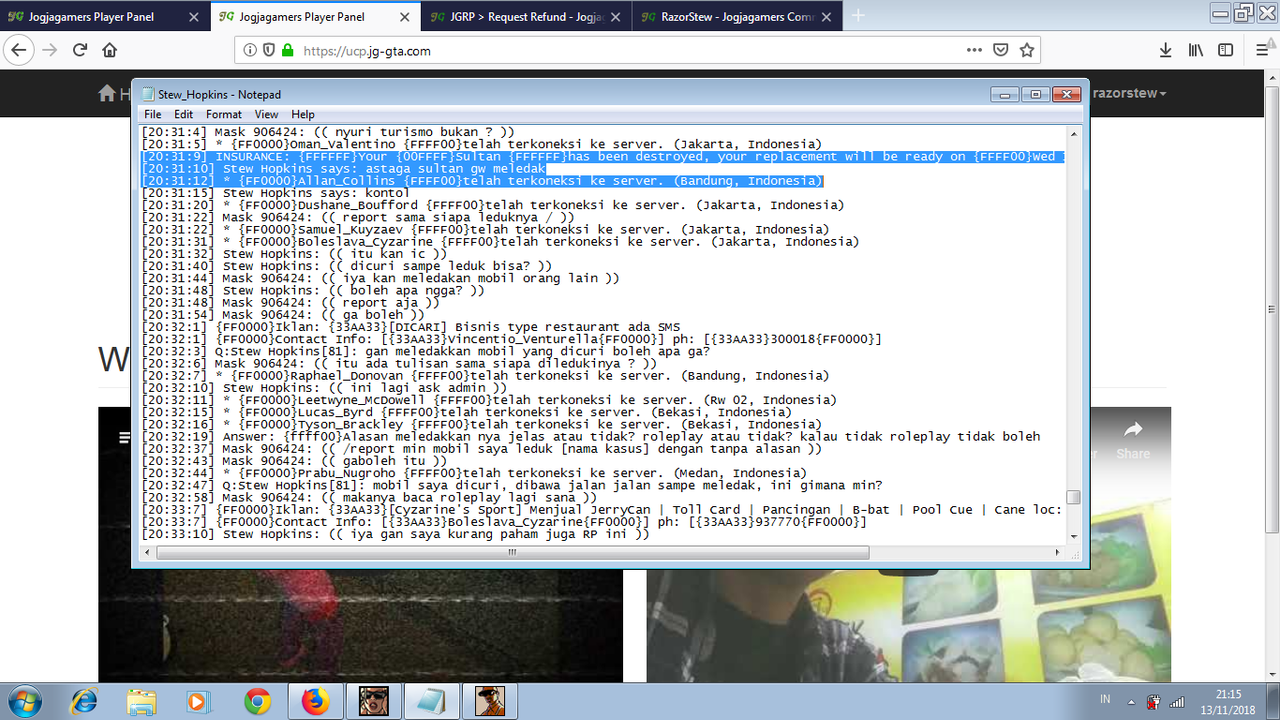Close the RazorStew tab
The width and height of the screenshot is (1280, 720).
827,17
